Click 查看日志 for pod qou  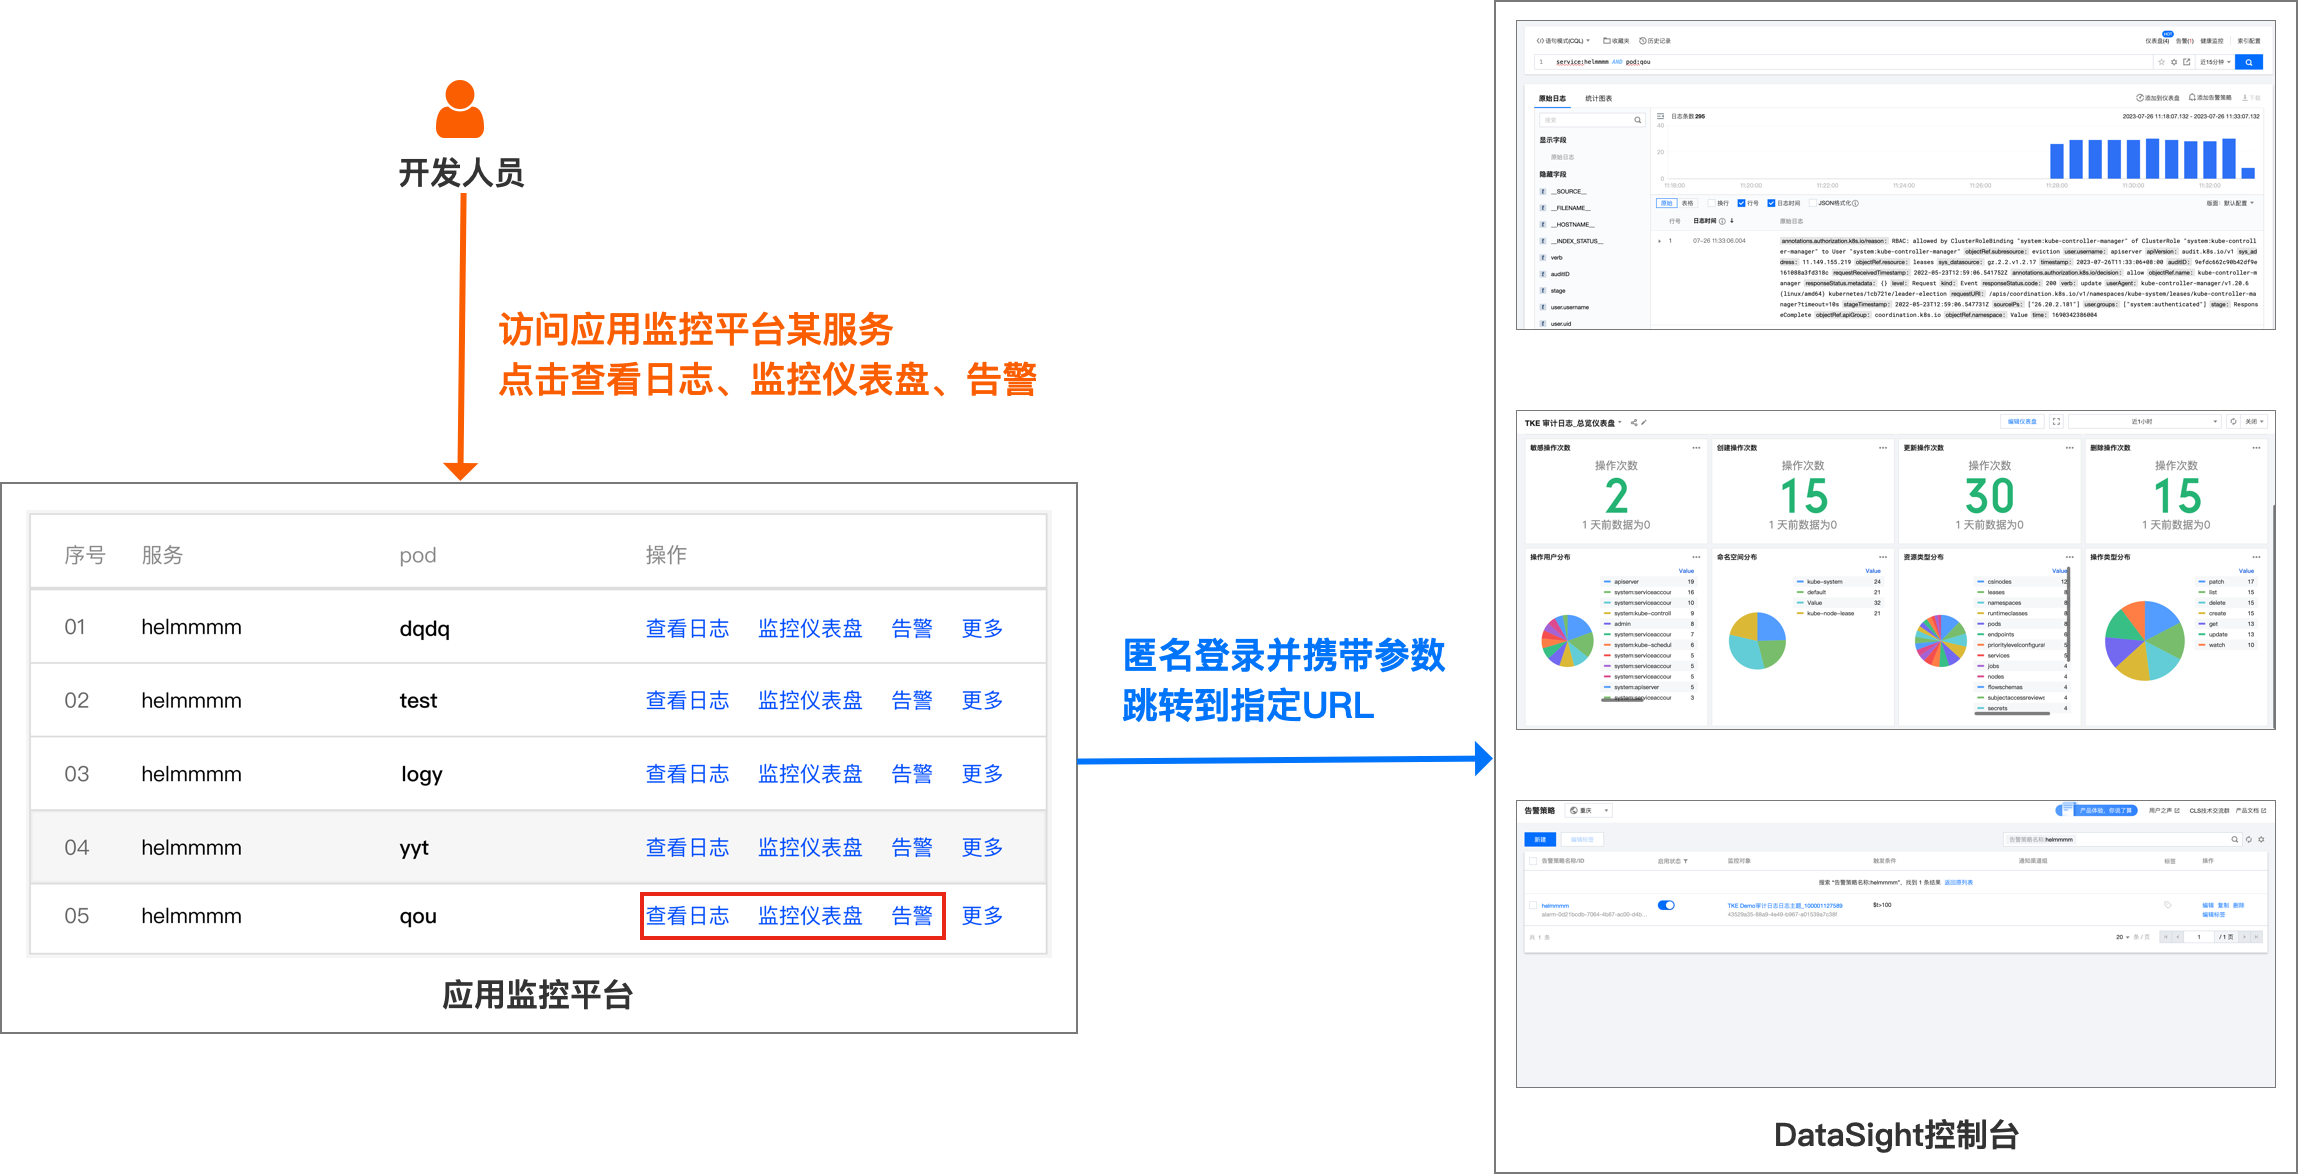click(x=687, y=915)
